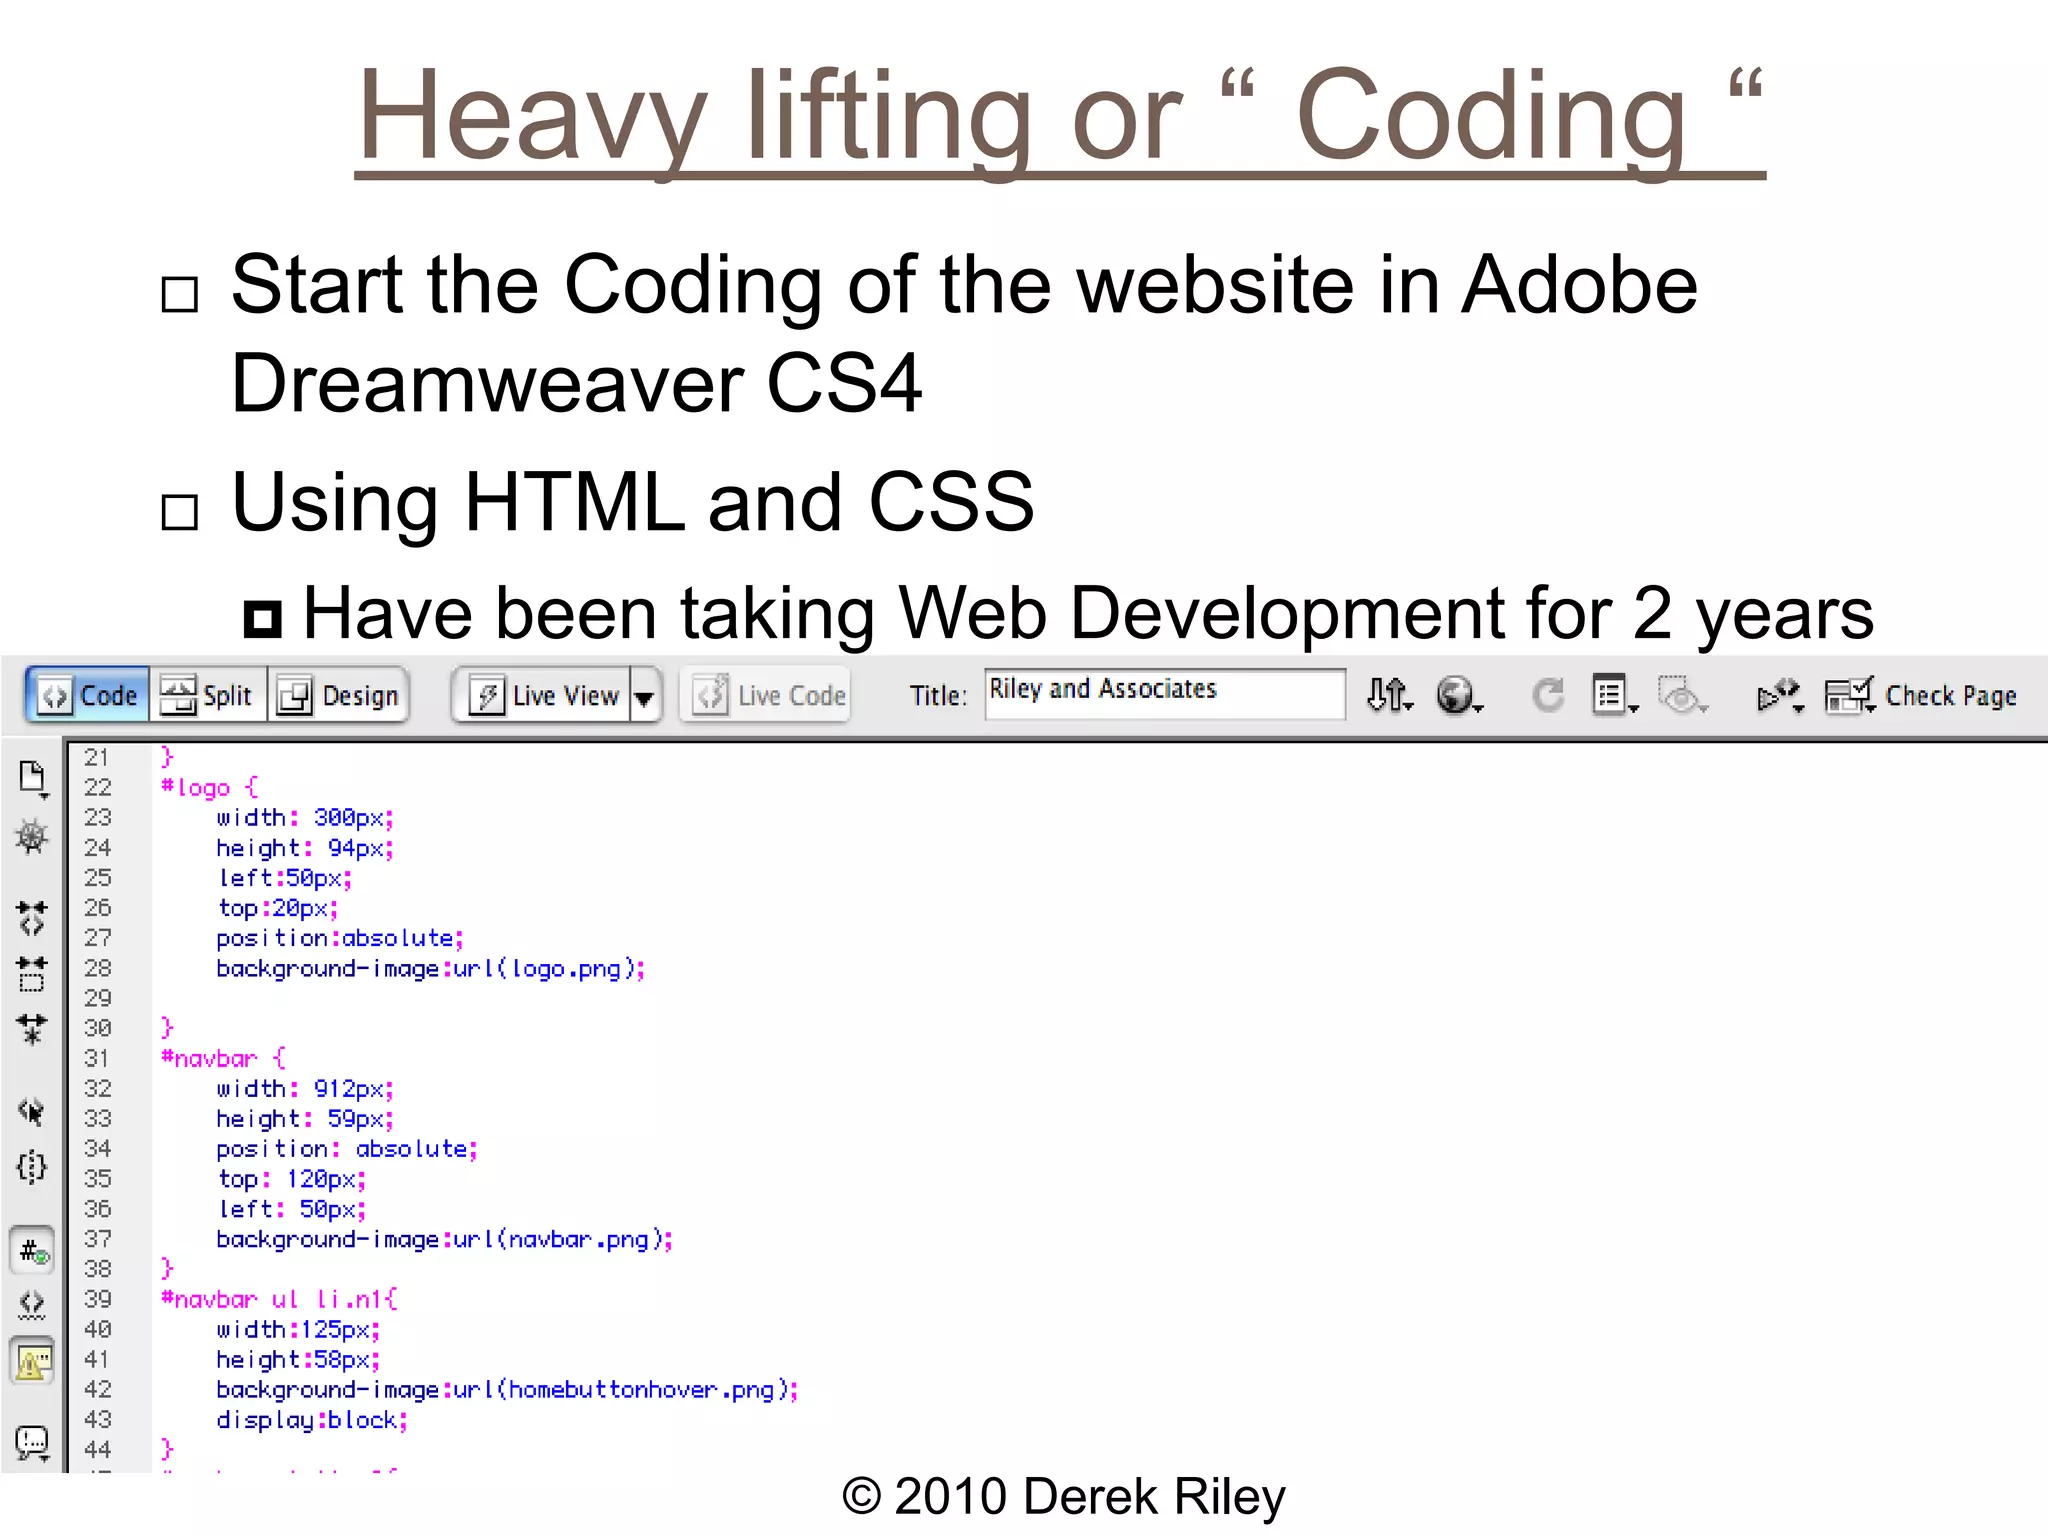Image resolution: width=2048 pixels, height=1536 pixels.
Task: Toggle the Line Numbers button
Action: coord(32,1251)
